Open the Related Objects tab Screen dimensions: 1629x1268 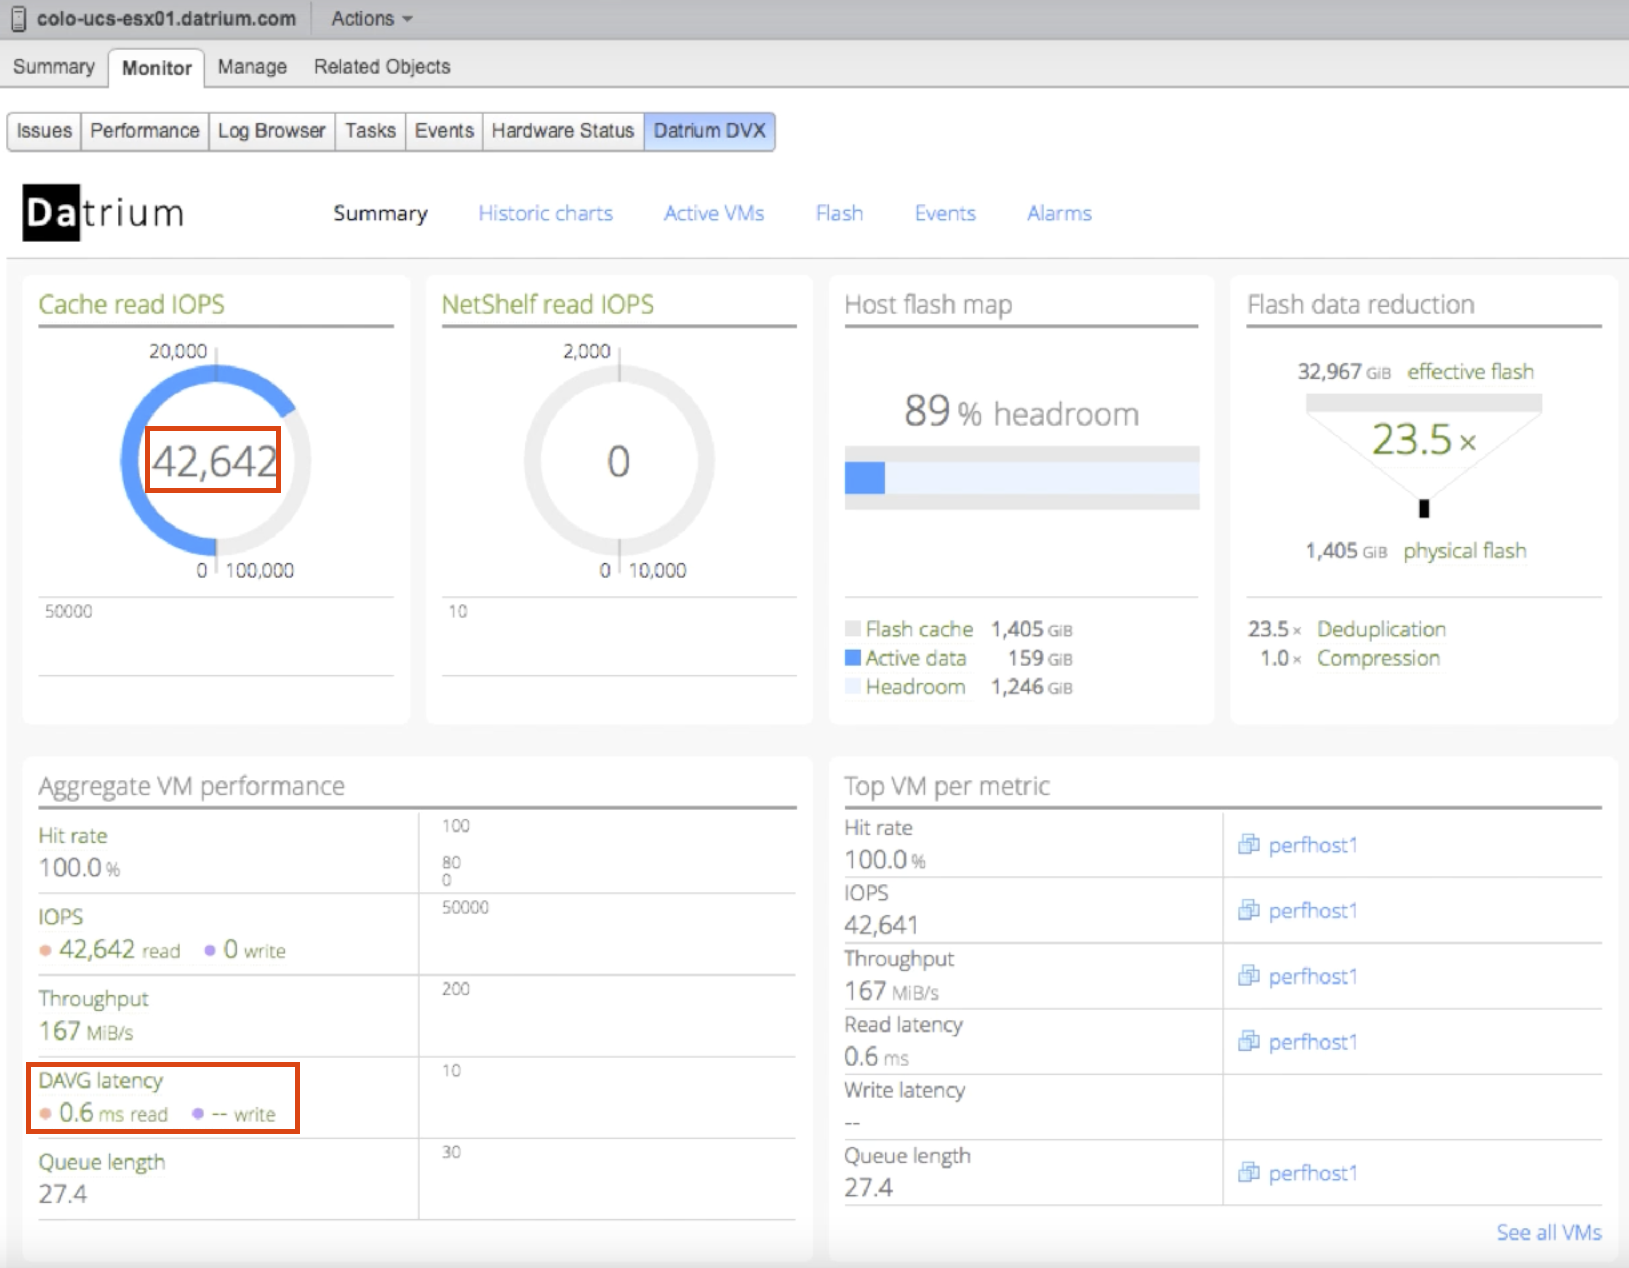[382, 67]
